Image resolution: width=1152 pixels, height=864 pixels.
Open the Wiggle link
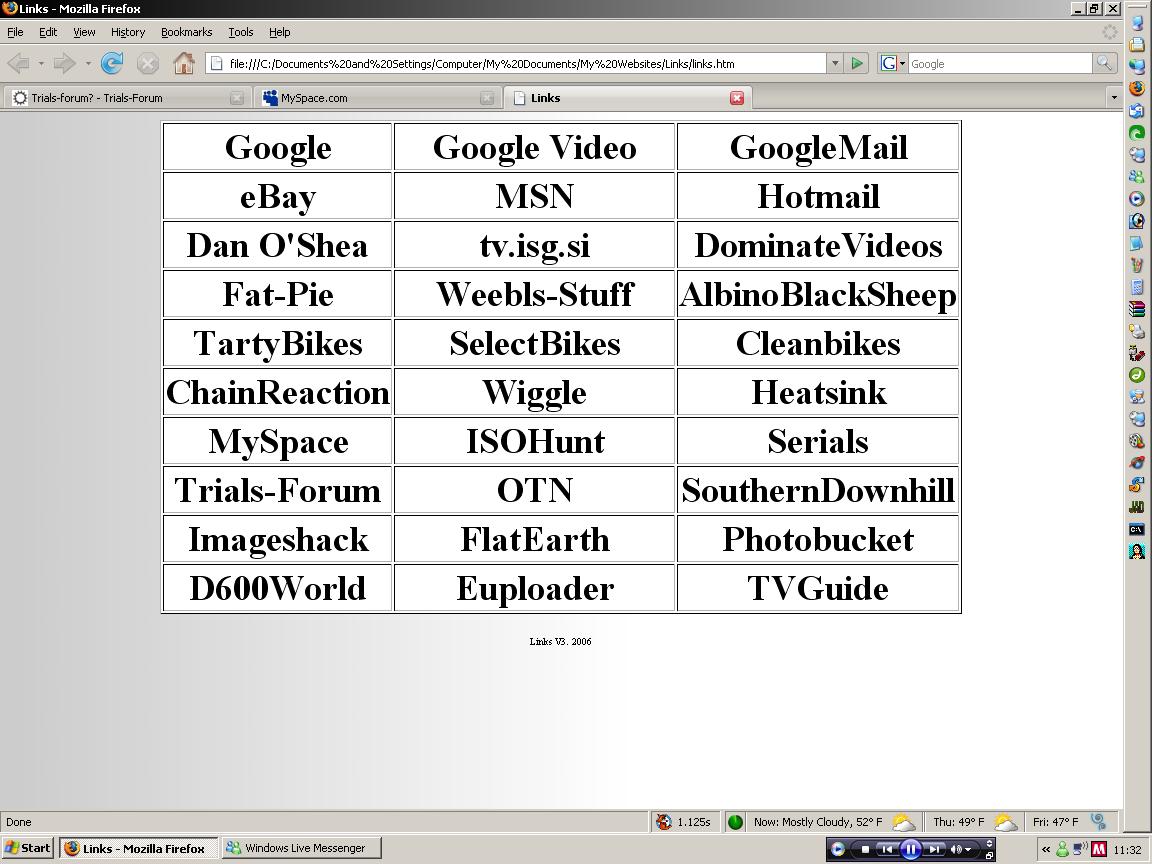coord(534,393)
